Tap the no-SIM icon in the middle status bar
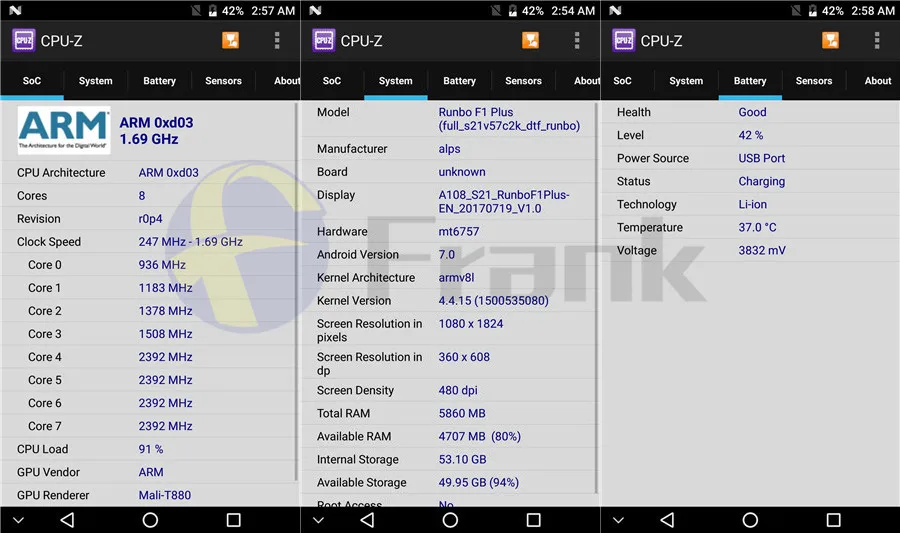The height and width of the screenshot is (533, 900). tap(496, 10)
